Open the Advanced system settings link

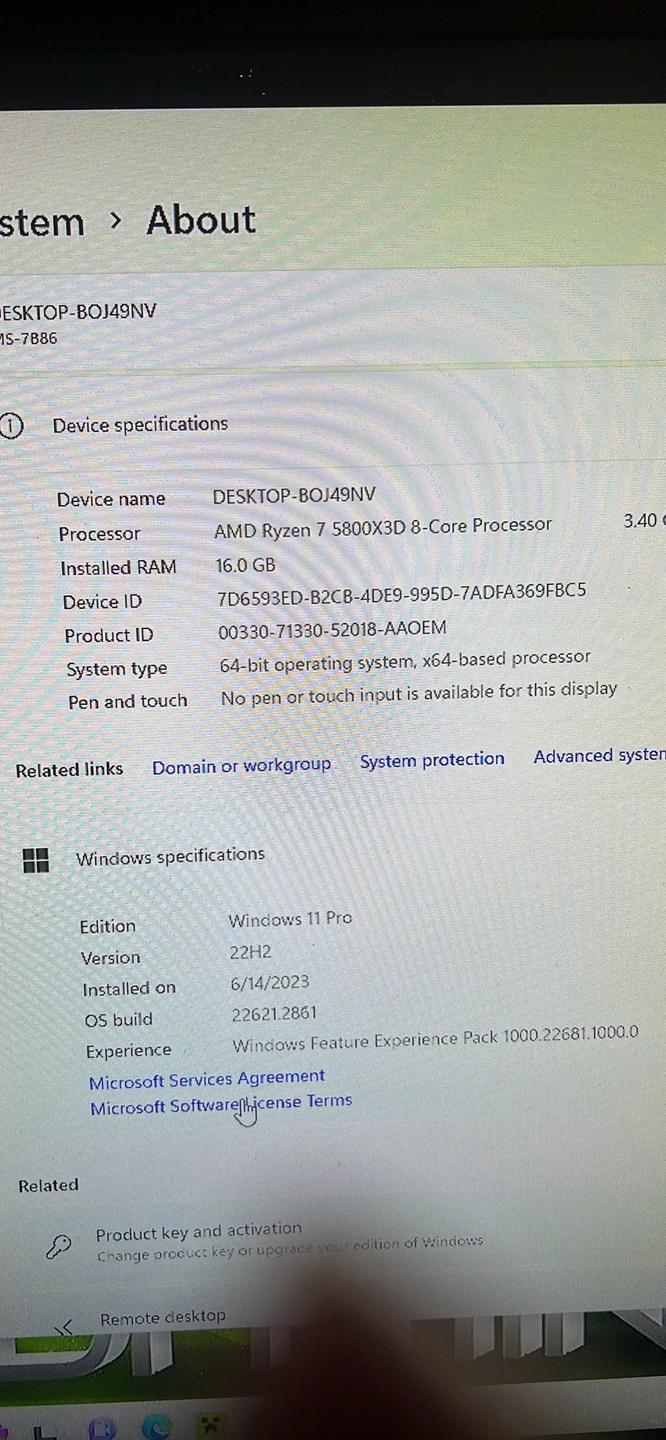[599, 756]
